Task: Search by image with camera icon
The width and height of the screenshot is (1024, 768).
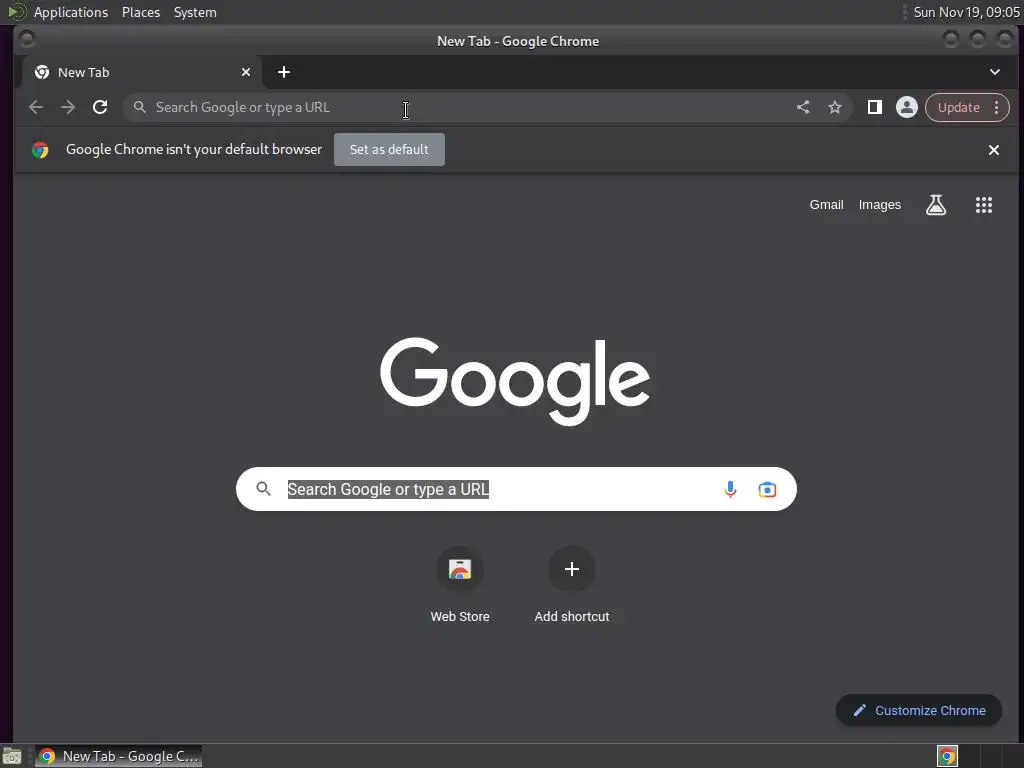Action: [x=767, y=489]
